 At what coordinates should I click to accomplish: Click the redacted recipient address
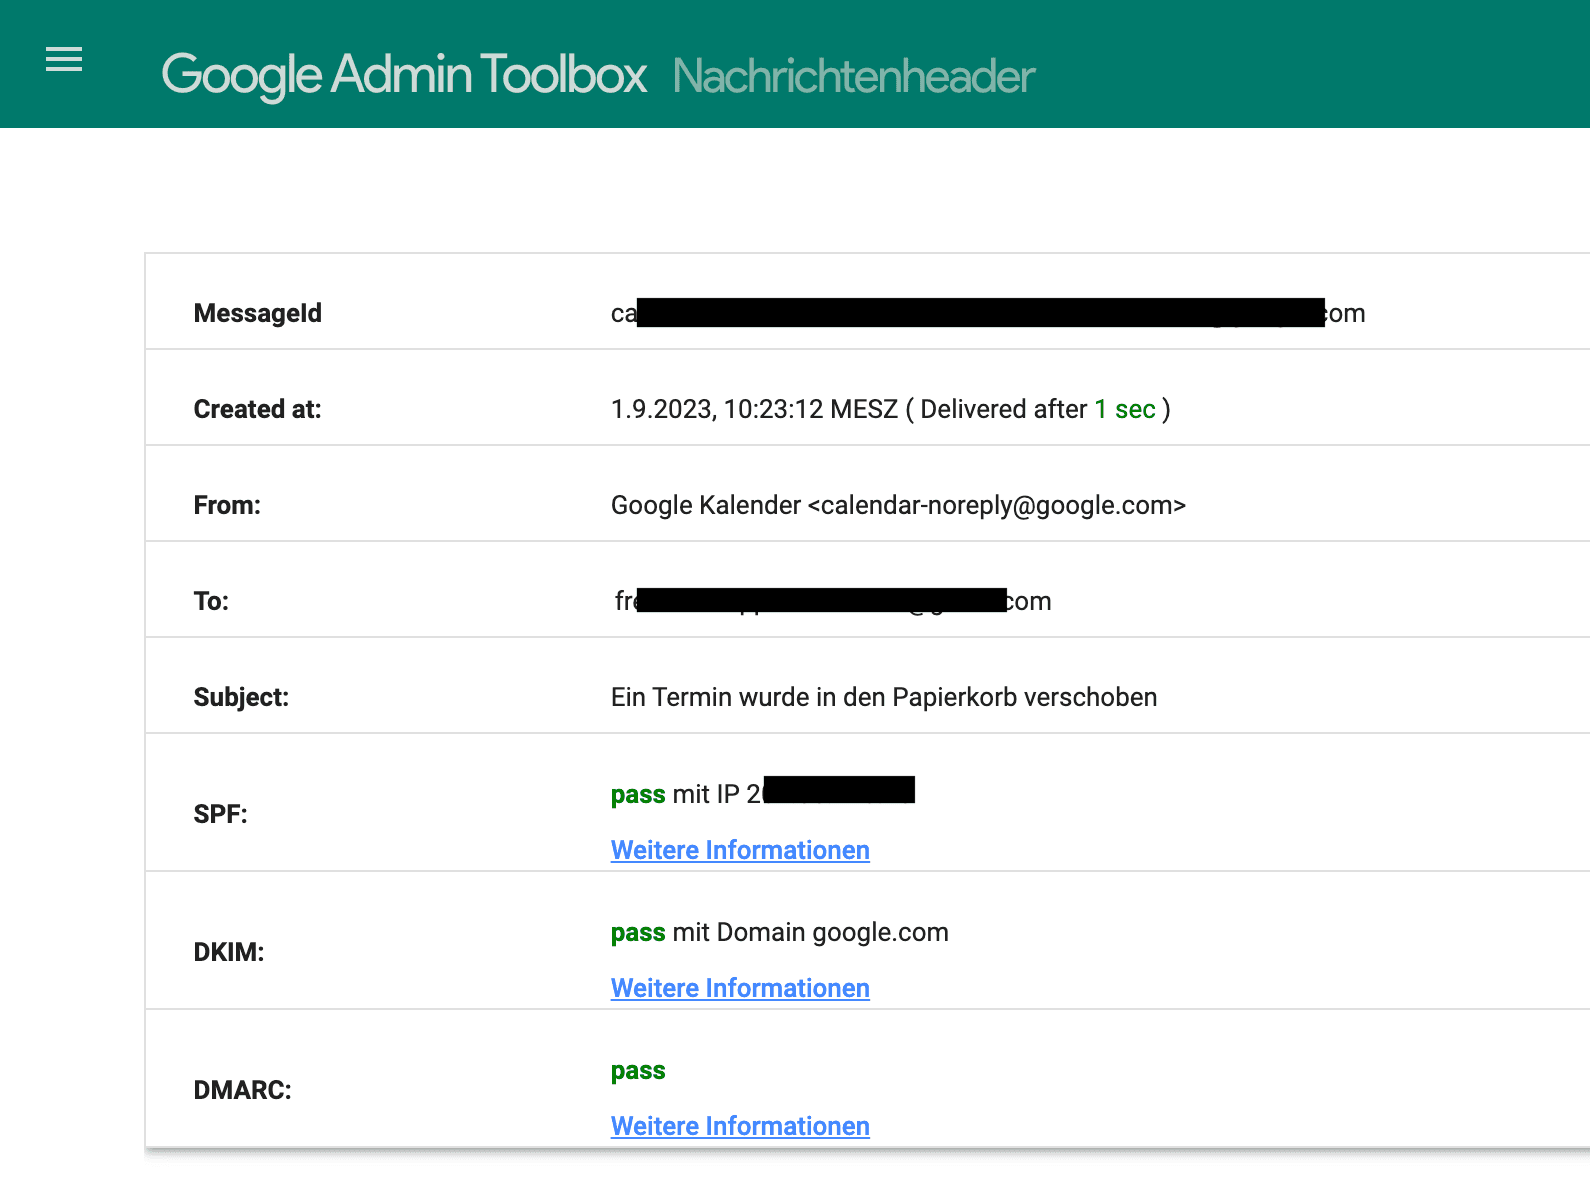tap(832, 601)
